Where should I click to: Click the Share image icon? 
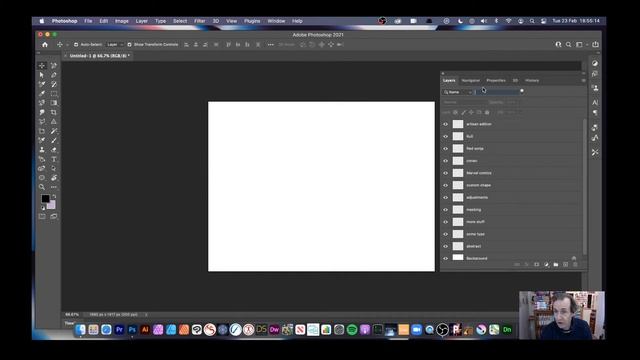pos(596,44)
